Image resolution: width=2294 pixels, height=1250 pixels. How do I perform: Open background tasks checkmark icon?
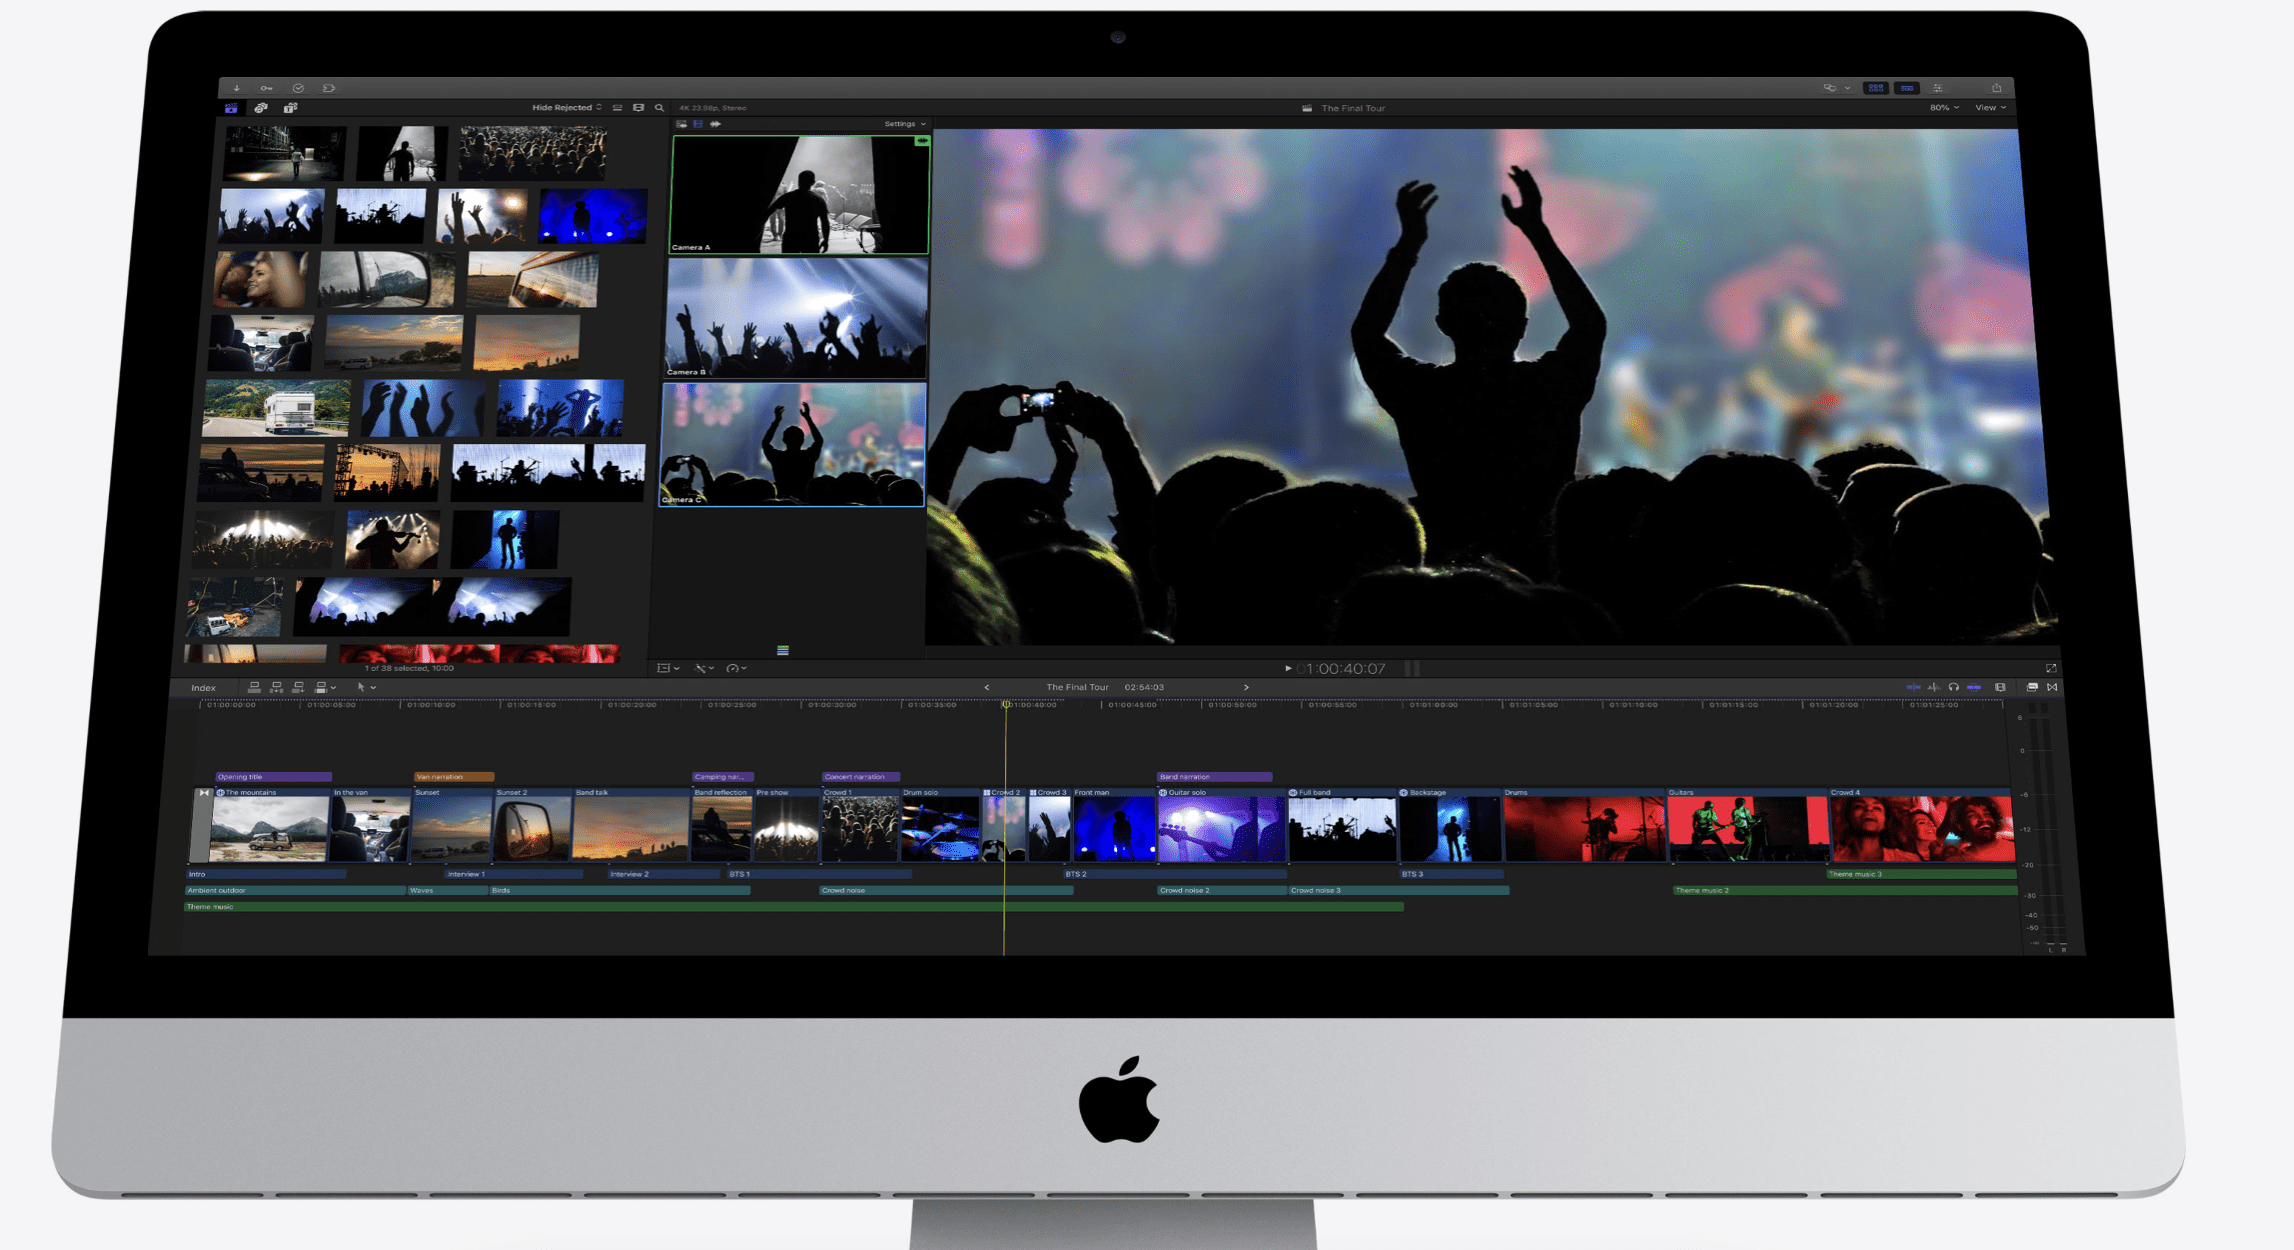[x=298, y=88]
